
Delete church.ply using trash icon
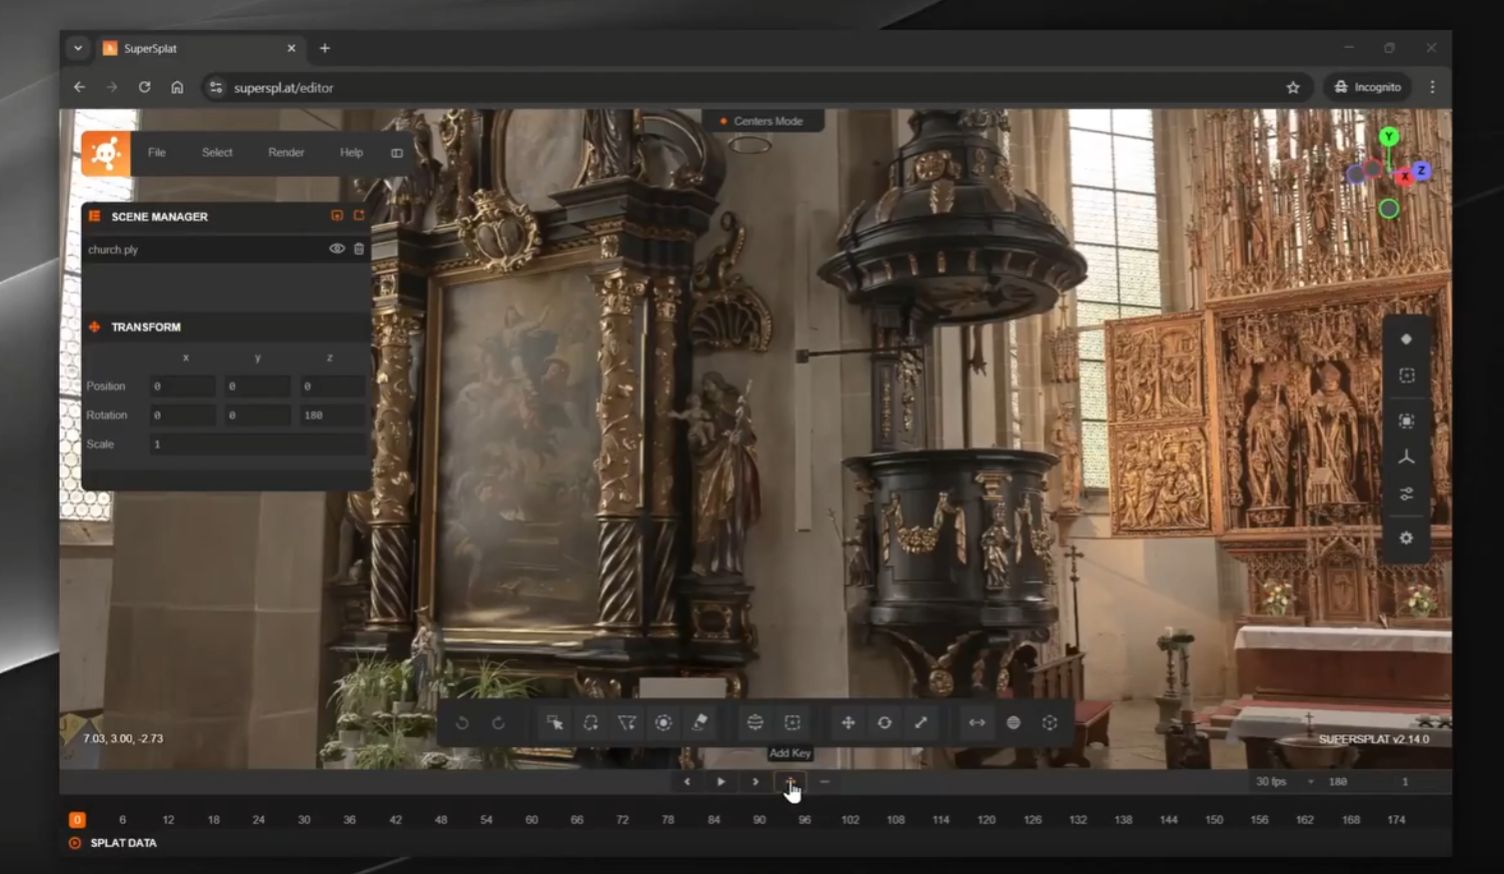pos(359,249)
